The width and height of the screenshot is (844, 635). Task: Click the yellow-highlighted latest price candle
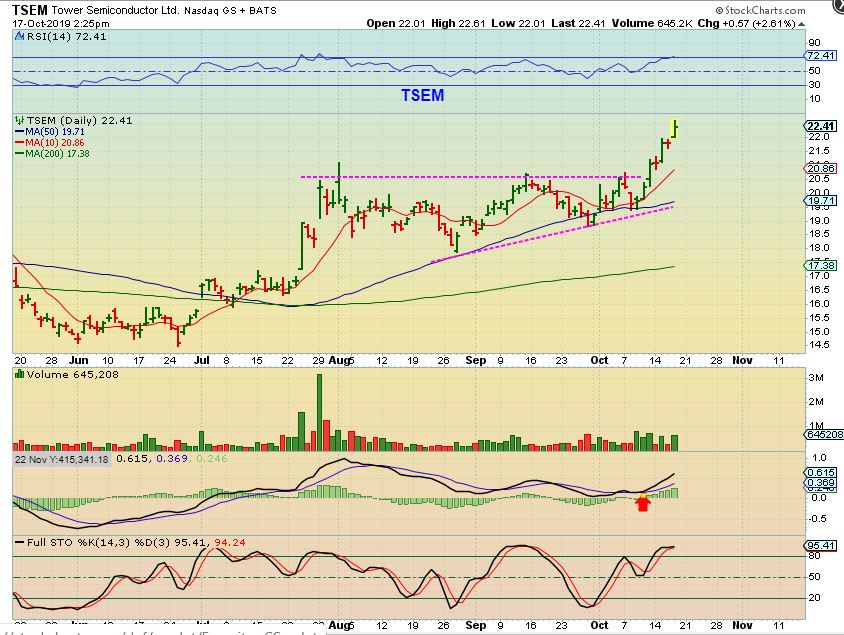(675, 128)
